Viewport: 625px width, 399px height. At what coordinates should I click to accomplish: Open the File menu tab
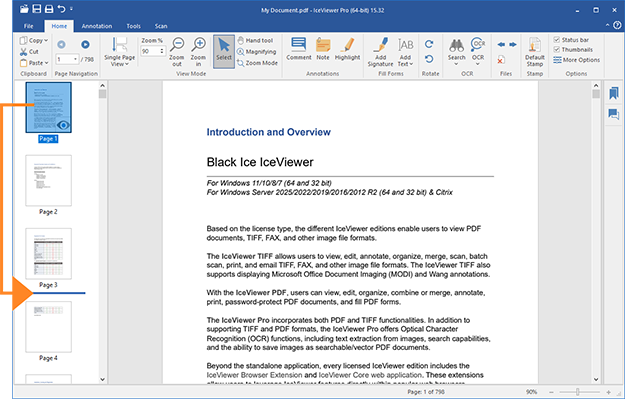coord(29,26)
